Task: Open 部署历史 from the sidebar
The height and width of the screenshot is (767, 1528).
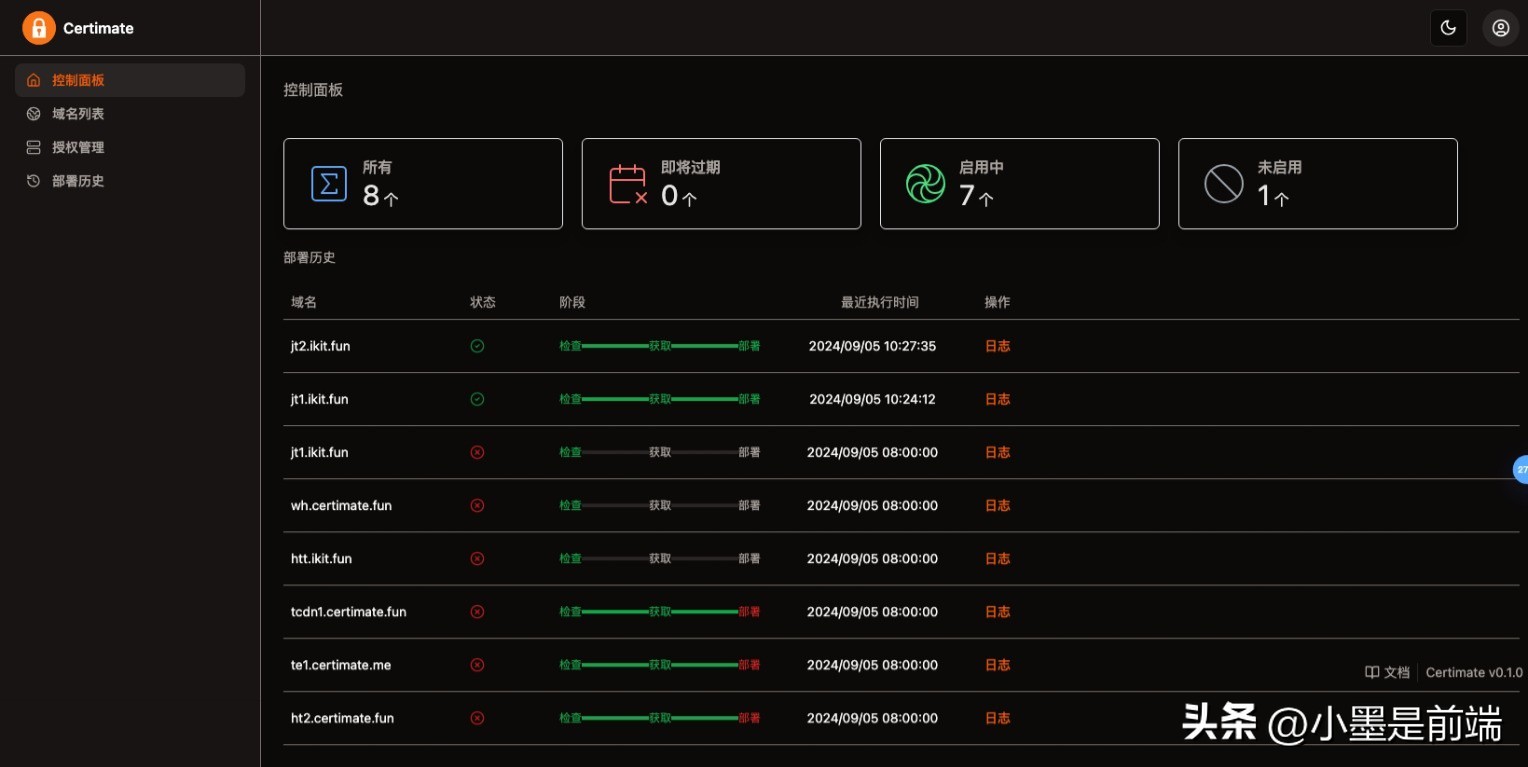Action: pyautogui.click(x=78, y=181)
